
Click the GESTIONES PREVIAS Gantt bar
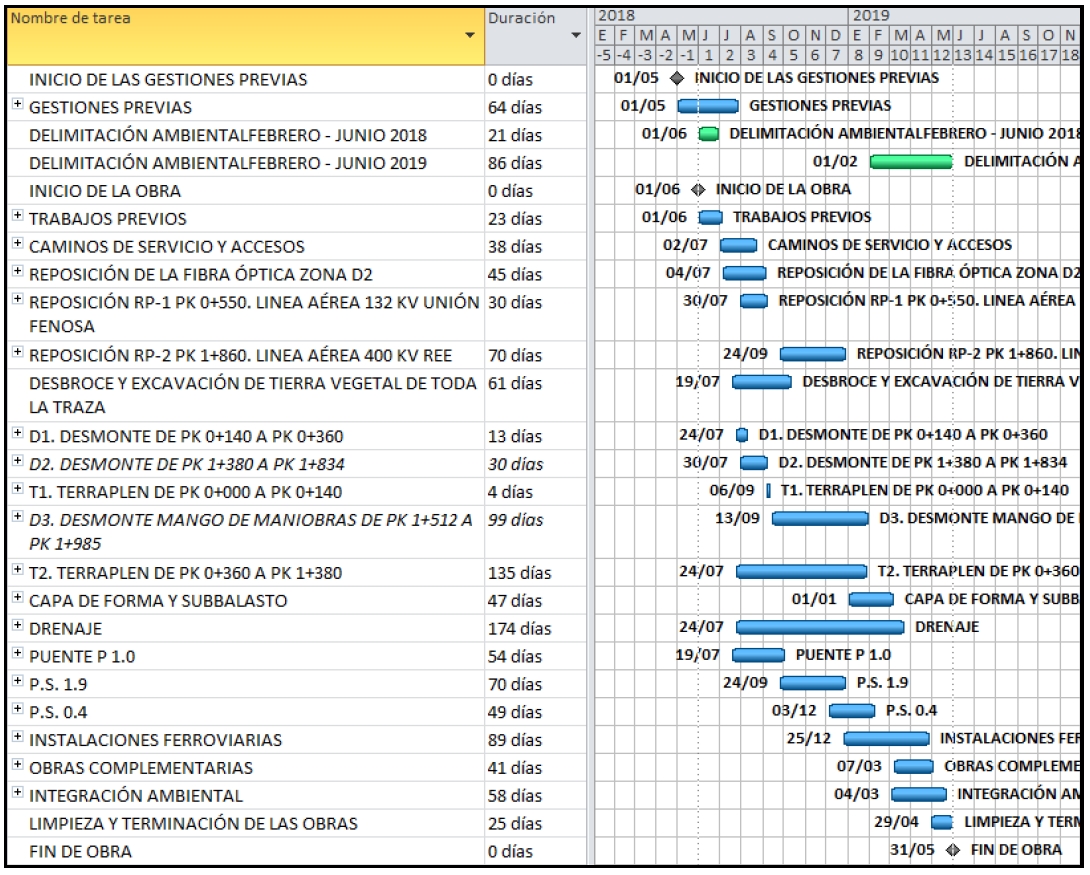[x=708, y=106]
